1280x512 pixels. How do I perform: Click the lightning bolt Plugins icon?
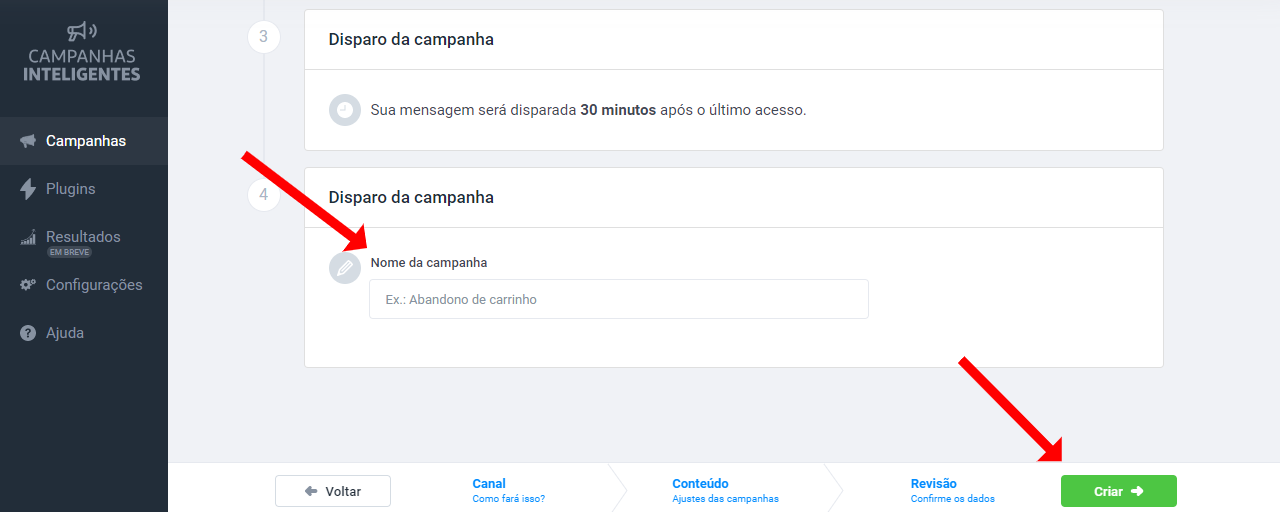28,189
